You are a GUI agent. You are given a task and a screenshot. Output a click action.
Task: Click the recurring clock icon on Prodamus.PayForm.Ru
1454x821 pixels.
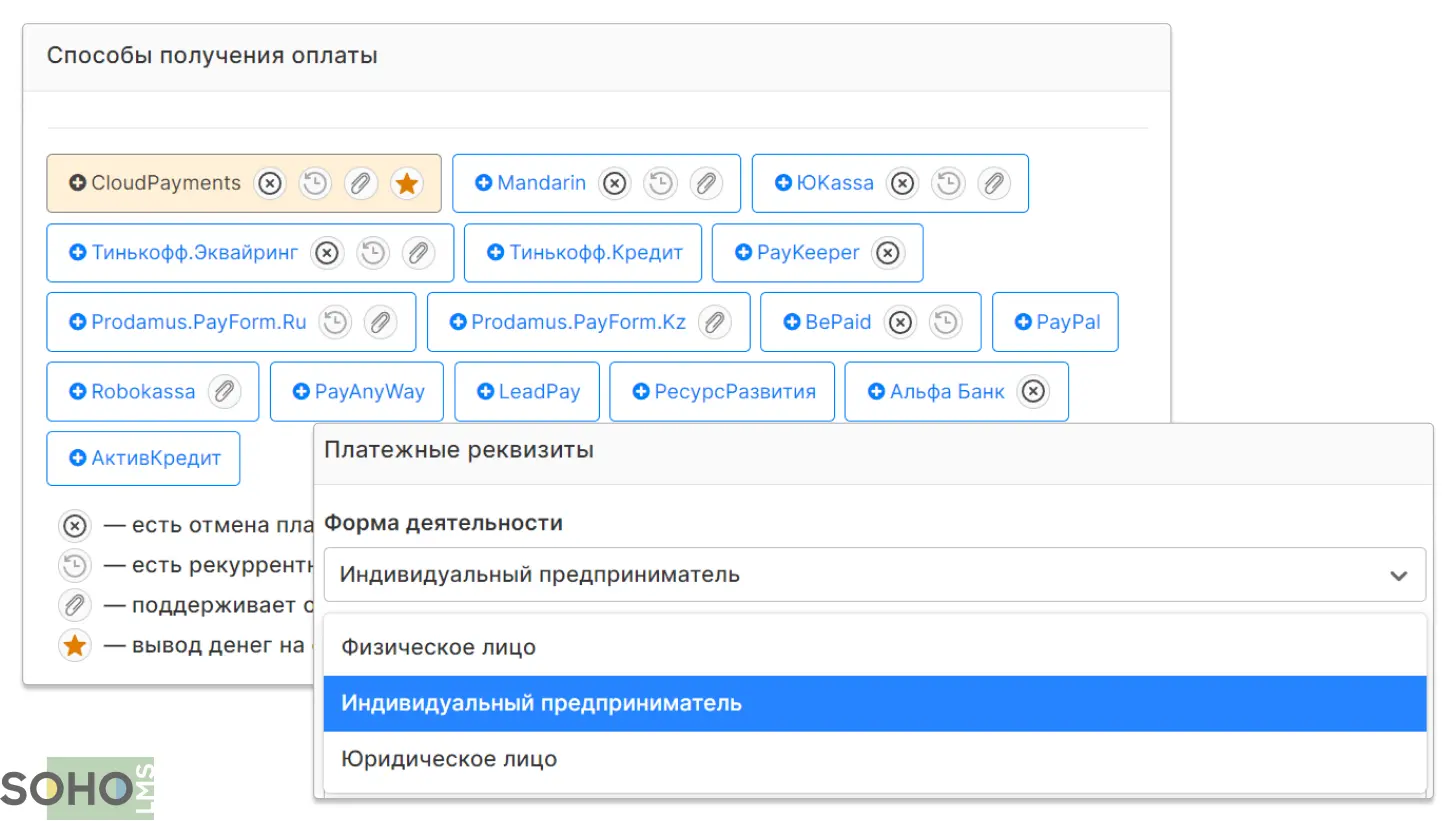tap(335, 322)
